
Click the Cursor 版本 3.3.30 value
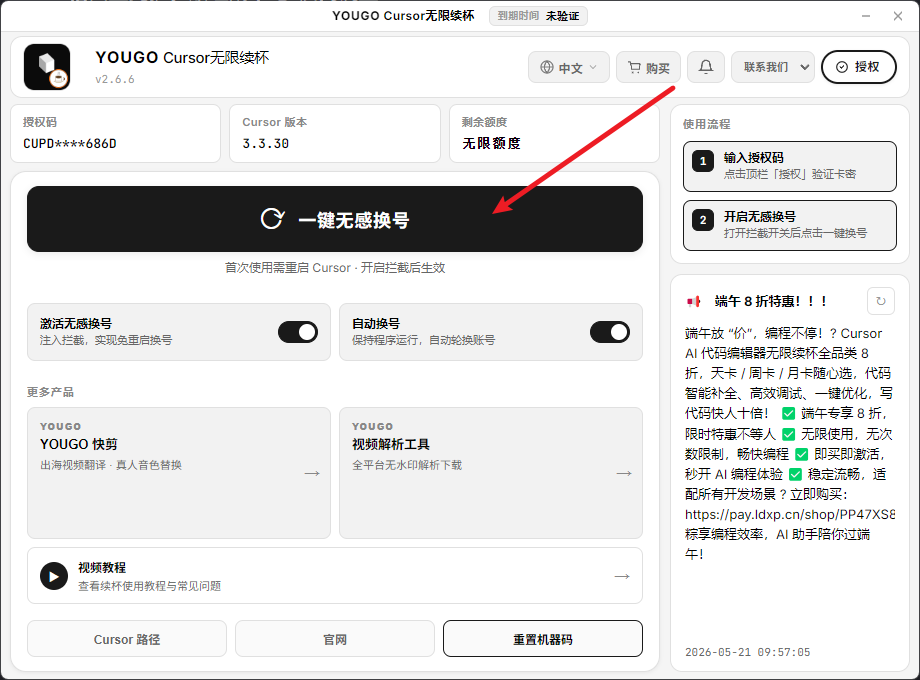266,144
